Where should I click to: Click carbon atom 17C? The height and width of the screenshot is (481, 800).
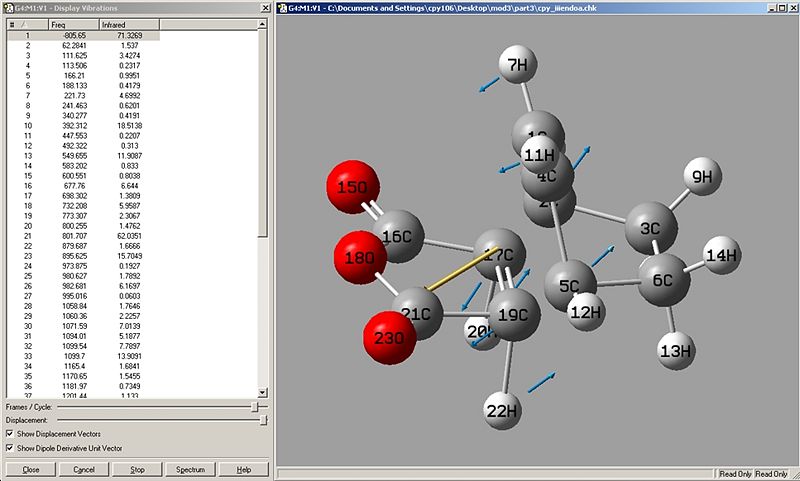[500, 254]
